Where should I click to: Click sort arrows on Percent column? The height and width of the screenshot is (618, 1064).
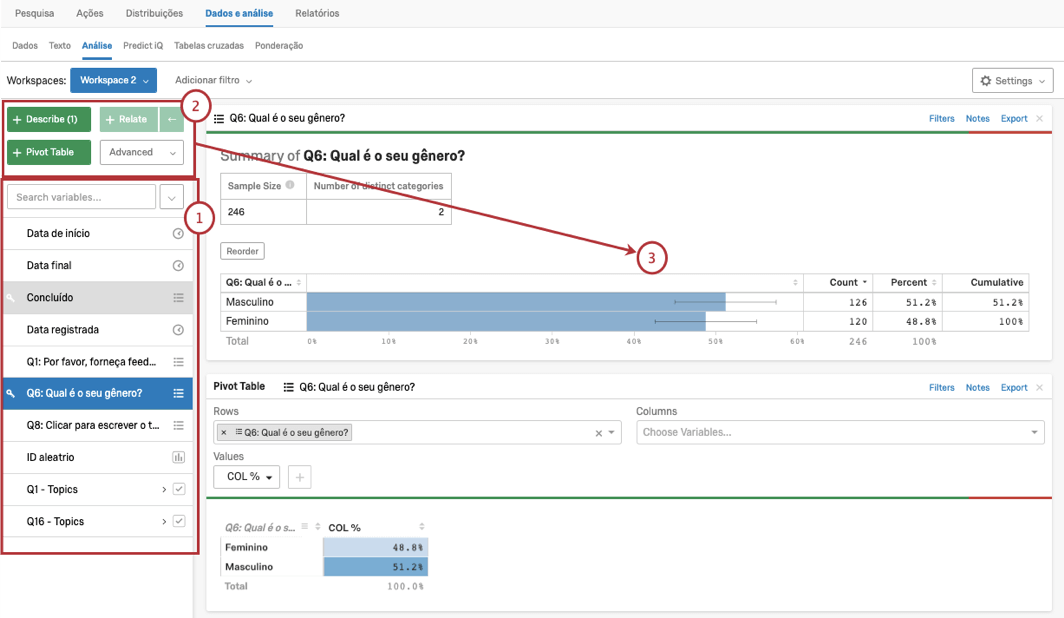coord(934,282)
